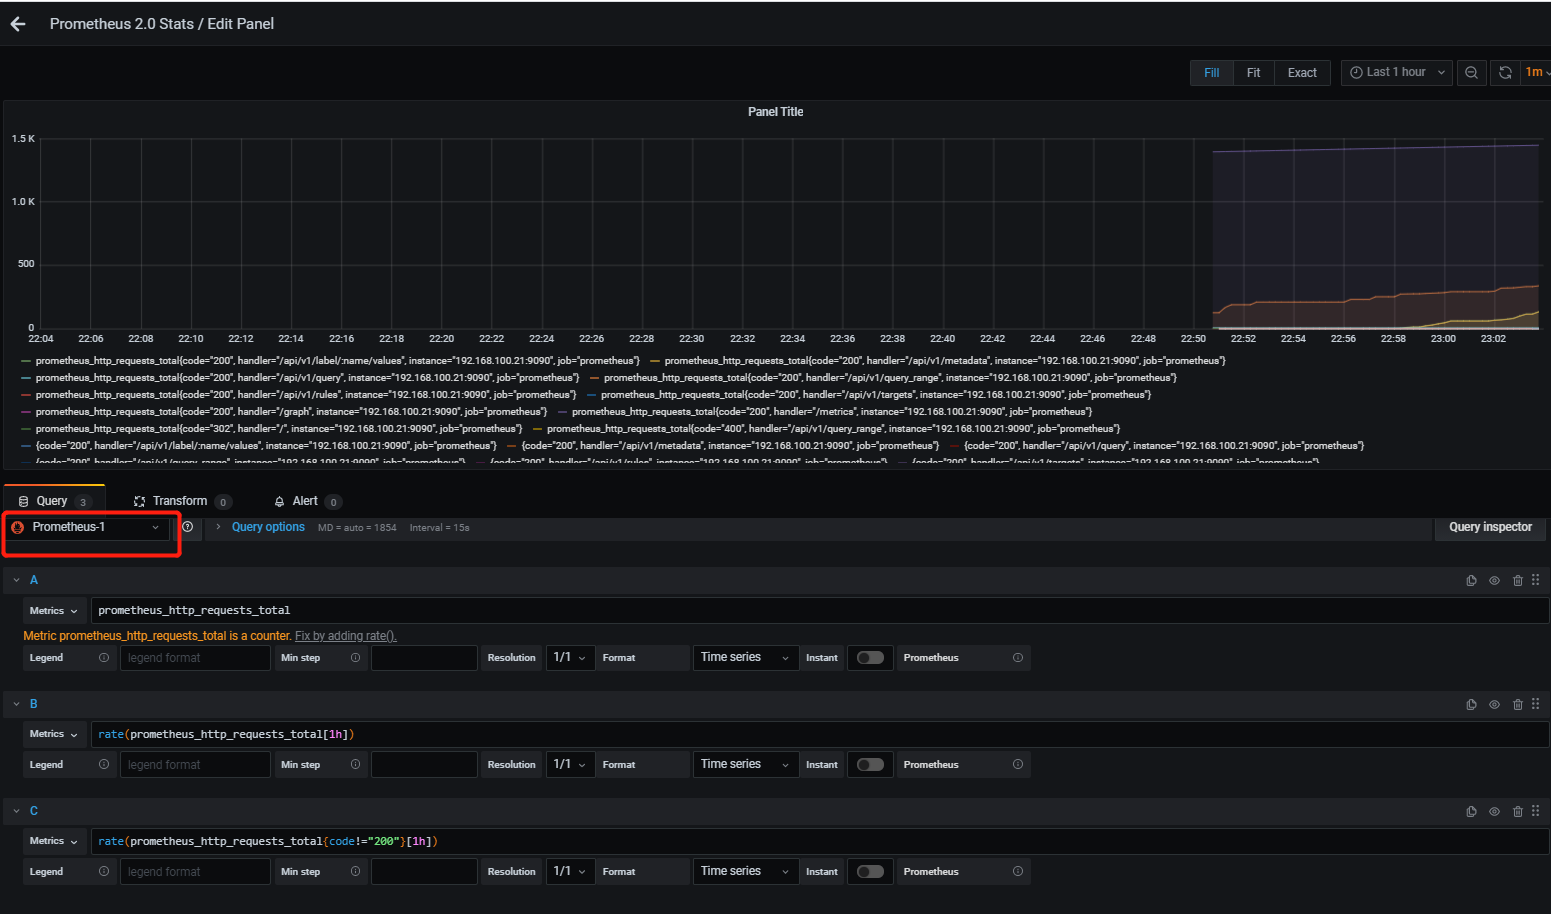The height and width of the screenshot is (914, 1551).
Task: Collapse query B
Action: tap(17, 704)
